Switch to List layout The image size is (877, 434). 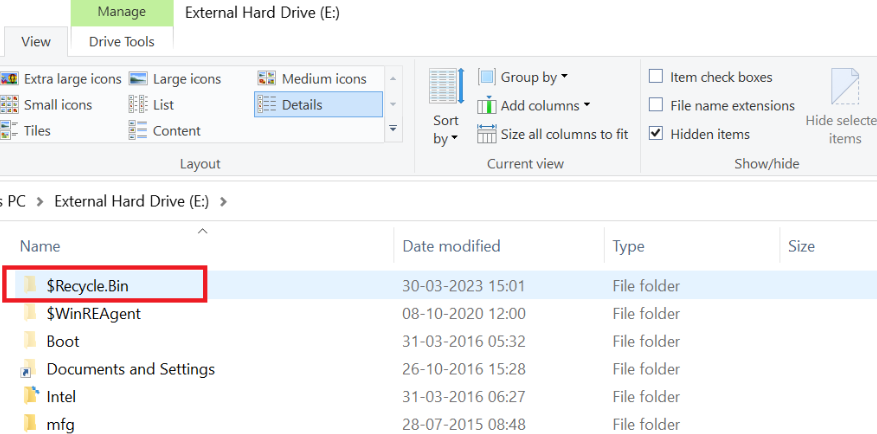pyautogui.click(x=151, y=105)
